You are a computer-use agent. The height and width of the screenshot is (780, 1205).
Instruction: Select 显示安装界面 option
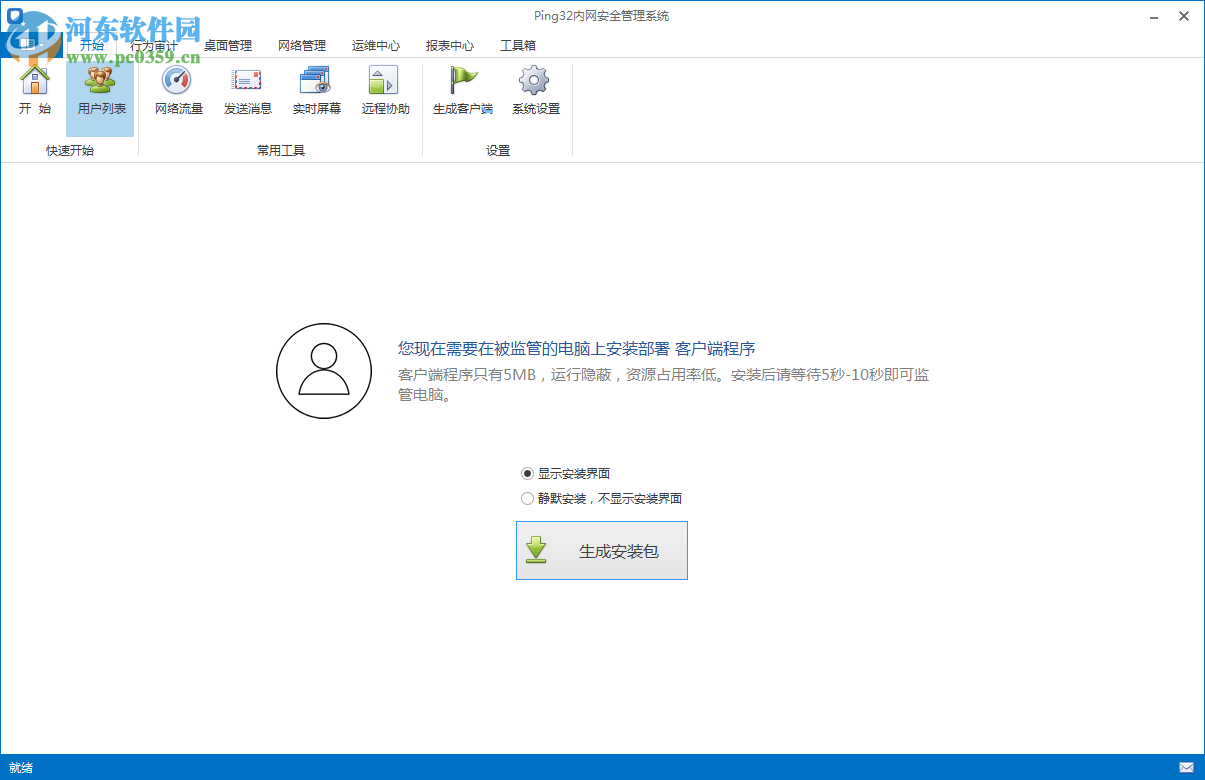click(x=527, y=473)
